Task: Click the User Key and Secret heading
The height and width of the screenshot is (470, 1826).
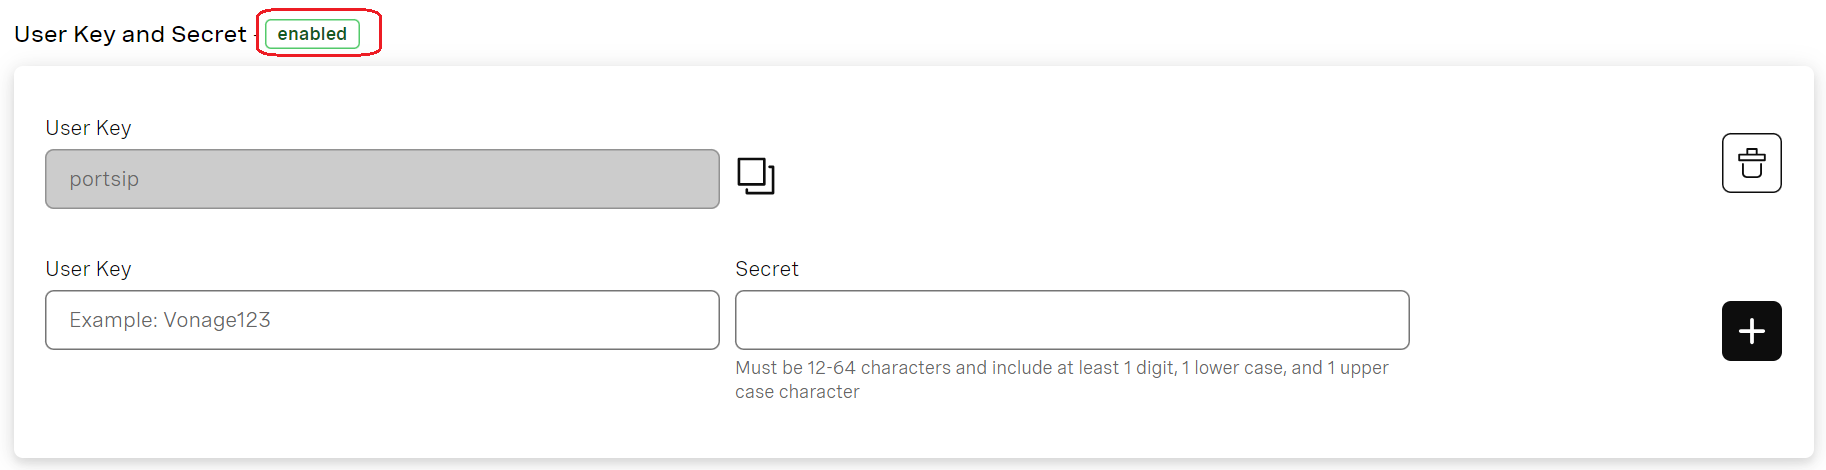Action: (130, 34)
